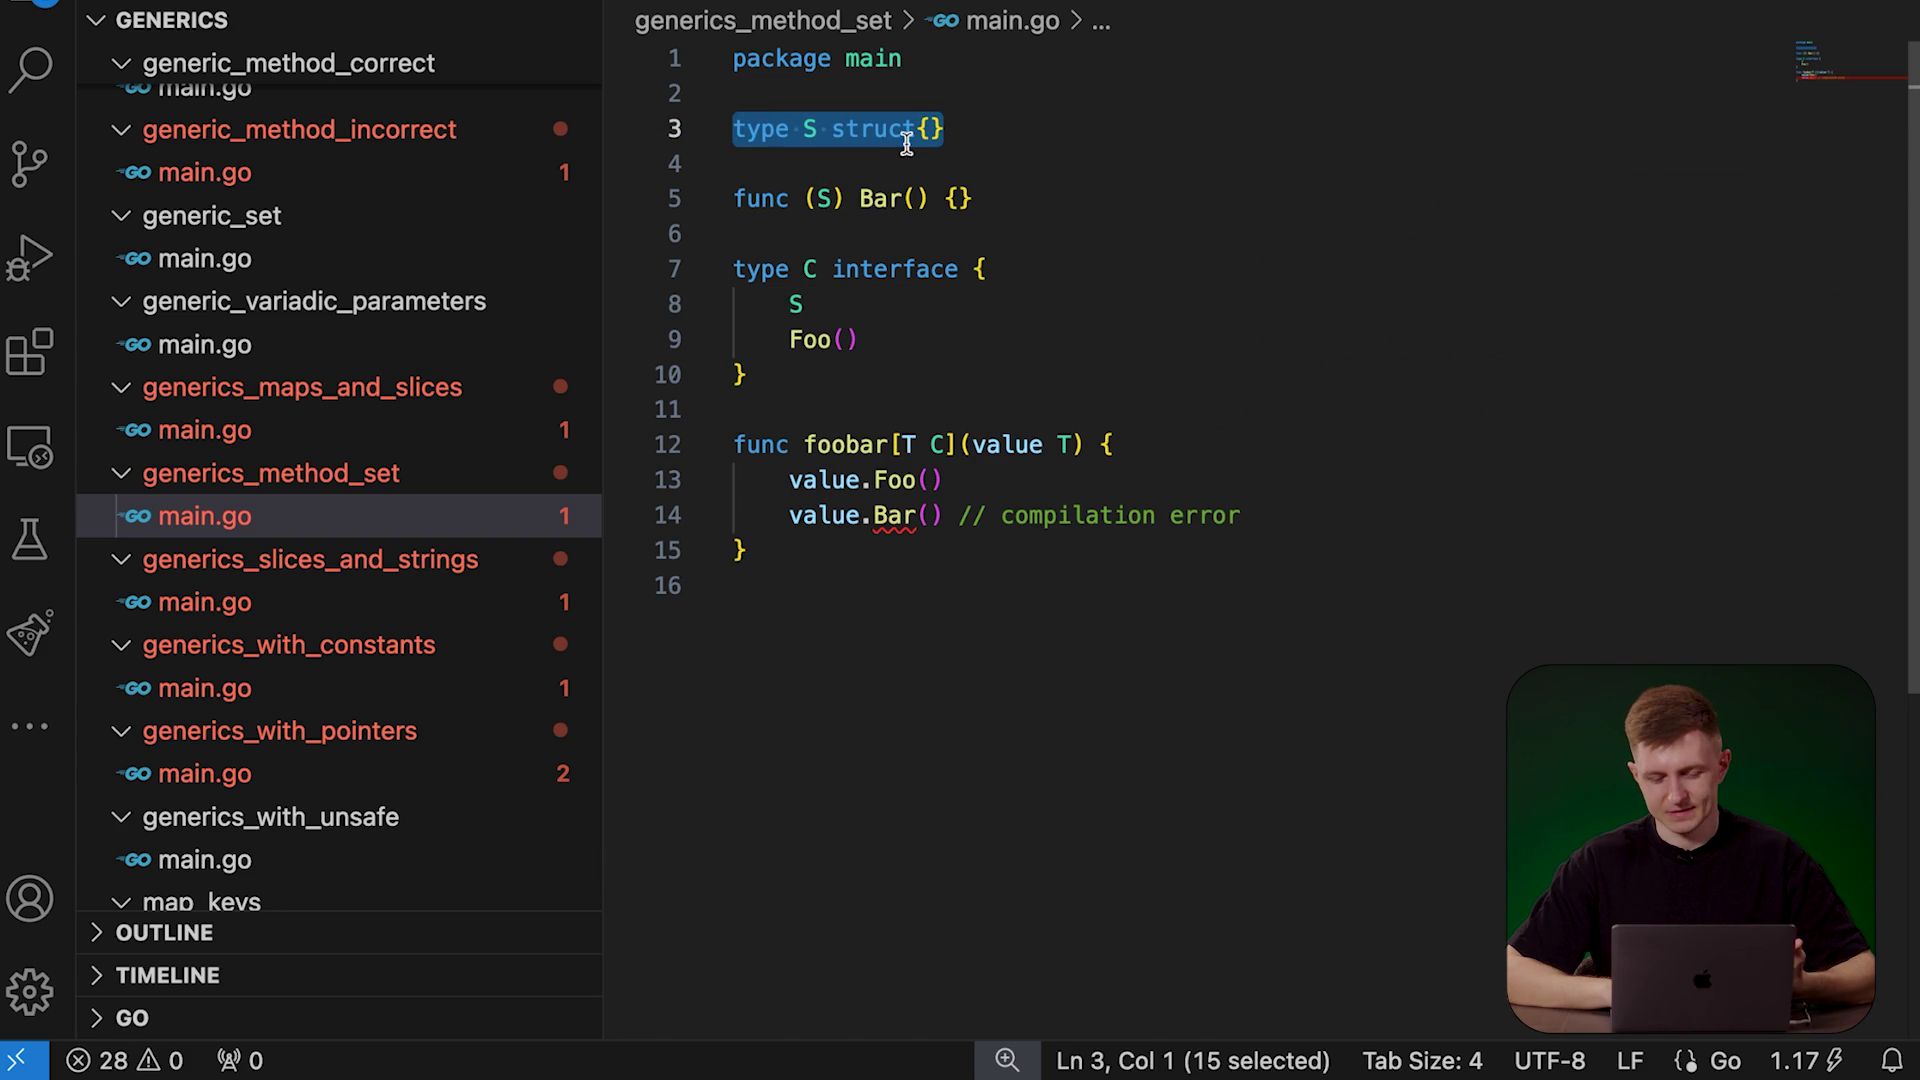1920x1080 pixels.
Task: Open the Remote Explorer view
Action: click(x=30, y=447)
